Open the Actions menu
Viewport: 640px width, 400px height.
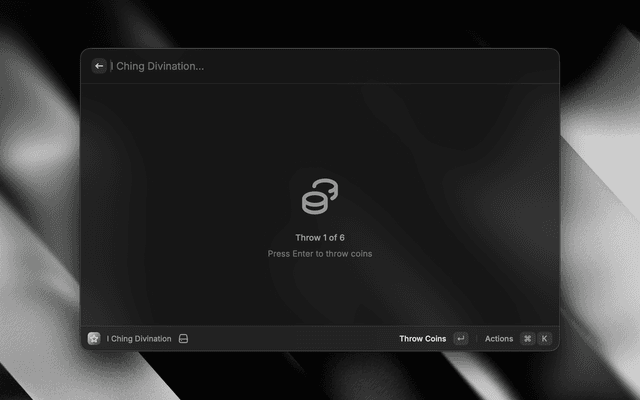[x=499, y=339]
